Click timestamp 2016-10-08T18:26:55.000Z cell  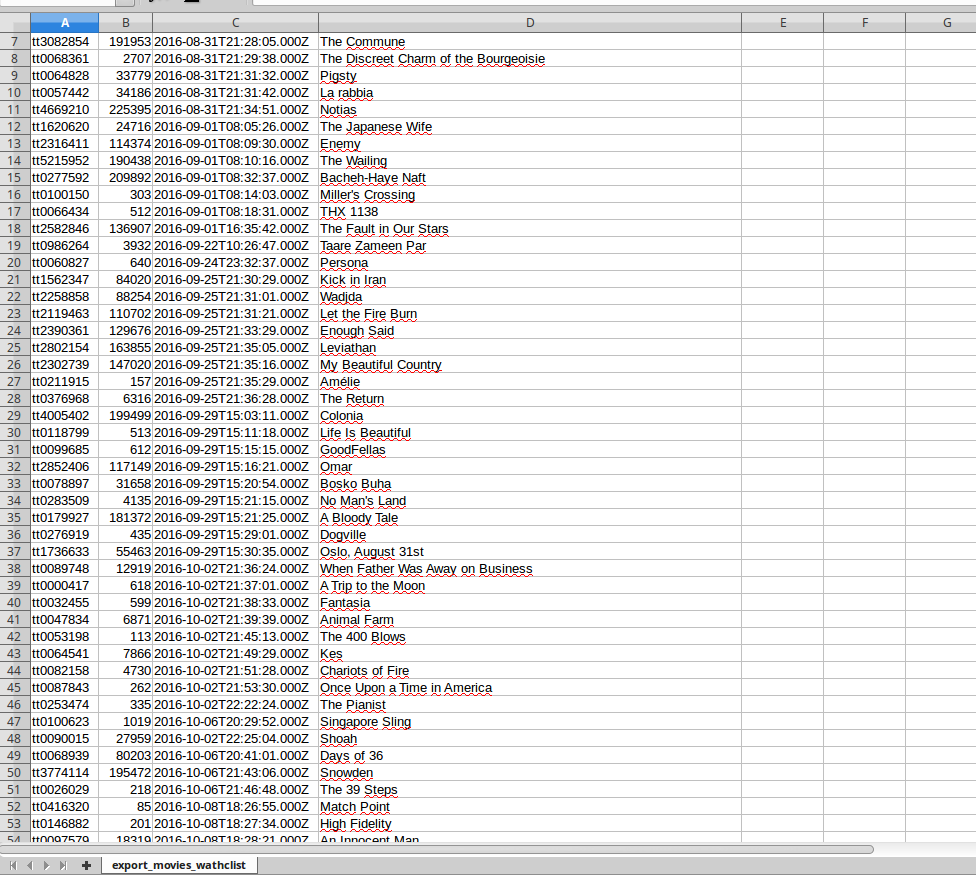click(x=235, y=807)
